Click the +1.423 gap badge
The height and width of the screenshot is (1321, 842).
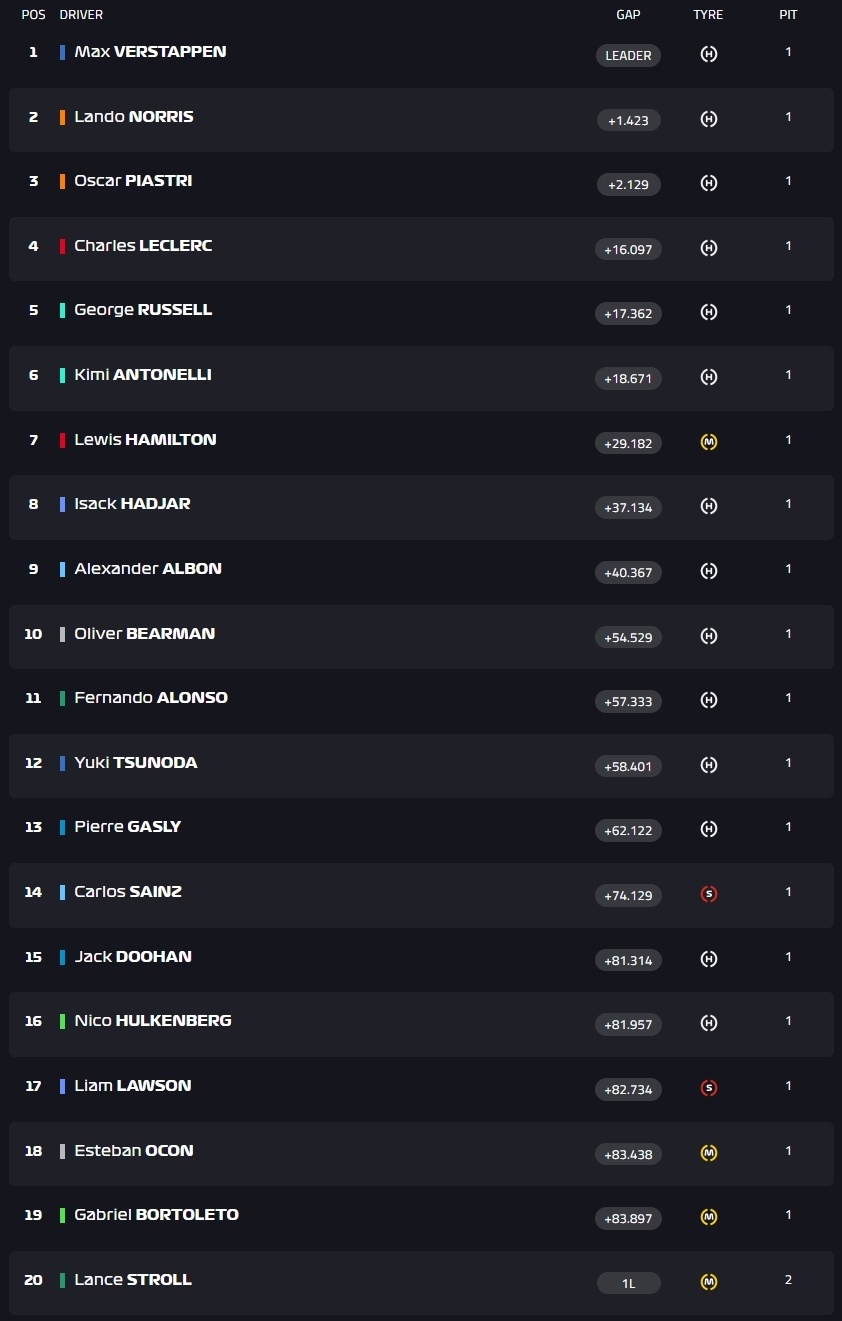(628, 120)
